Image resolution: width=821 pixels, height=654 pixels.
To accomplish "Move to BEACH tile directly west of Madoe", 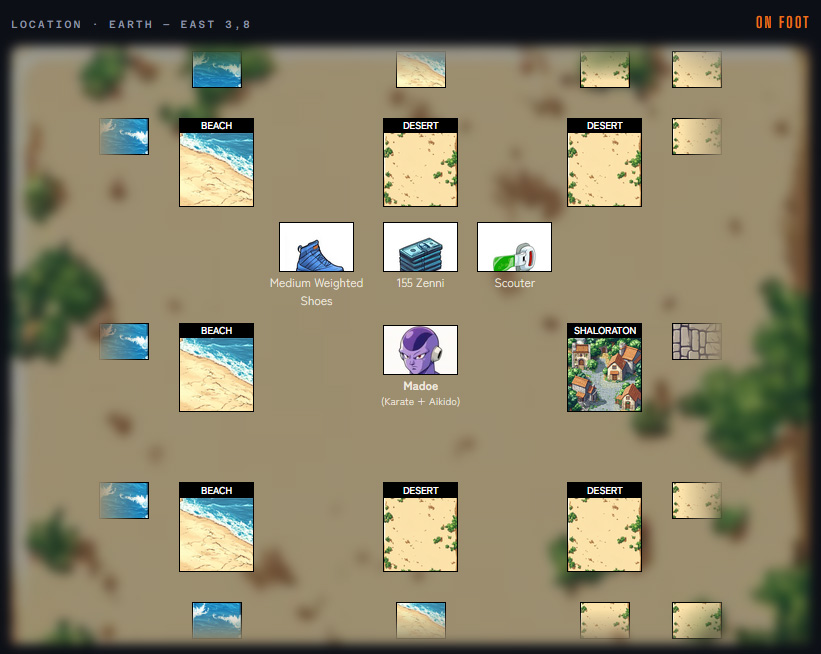I will tap(216, 367).
